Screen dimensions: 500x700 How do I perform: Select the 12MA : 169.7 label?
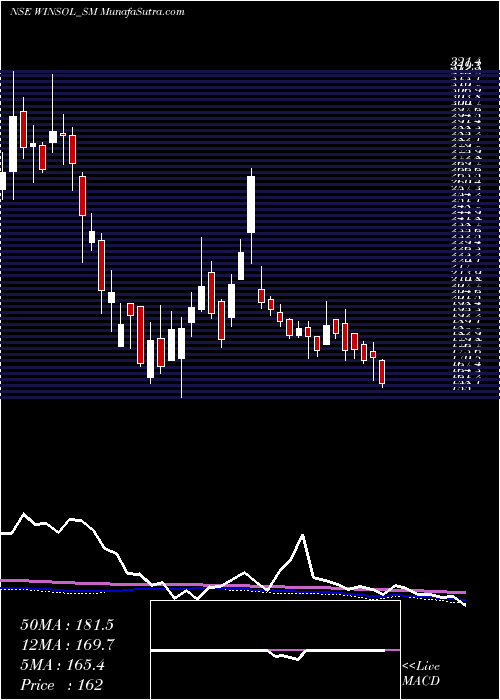pyautogui.click(x=68, y=645)
